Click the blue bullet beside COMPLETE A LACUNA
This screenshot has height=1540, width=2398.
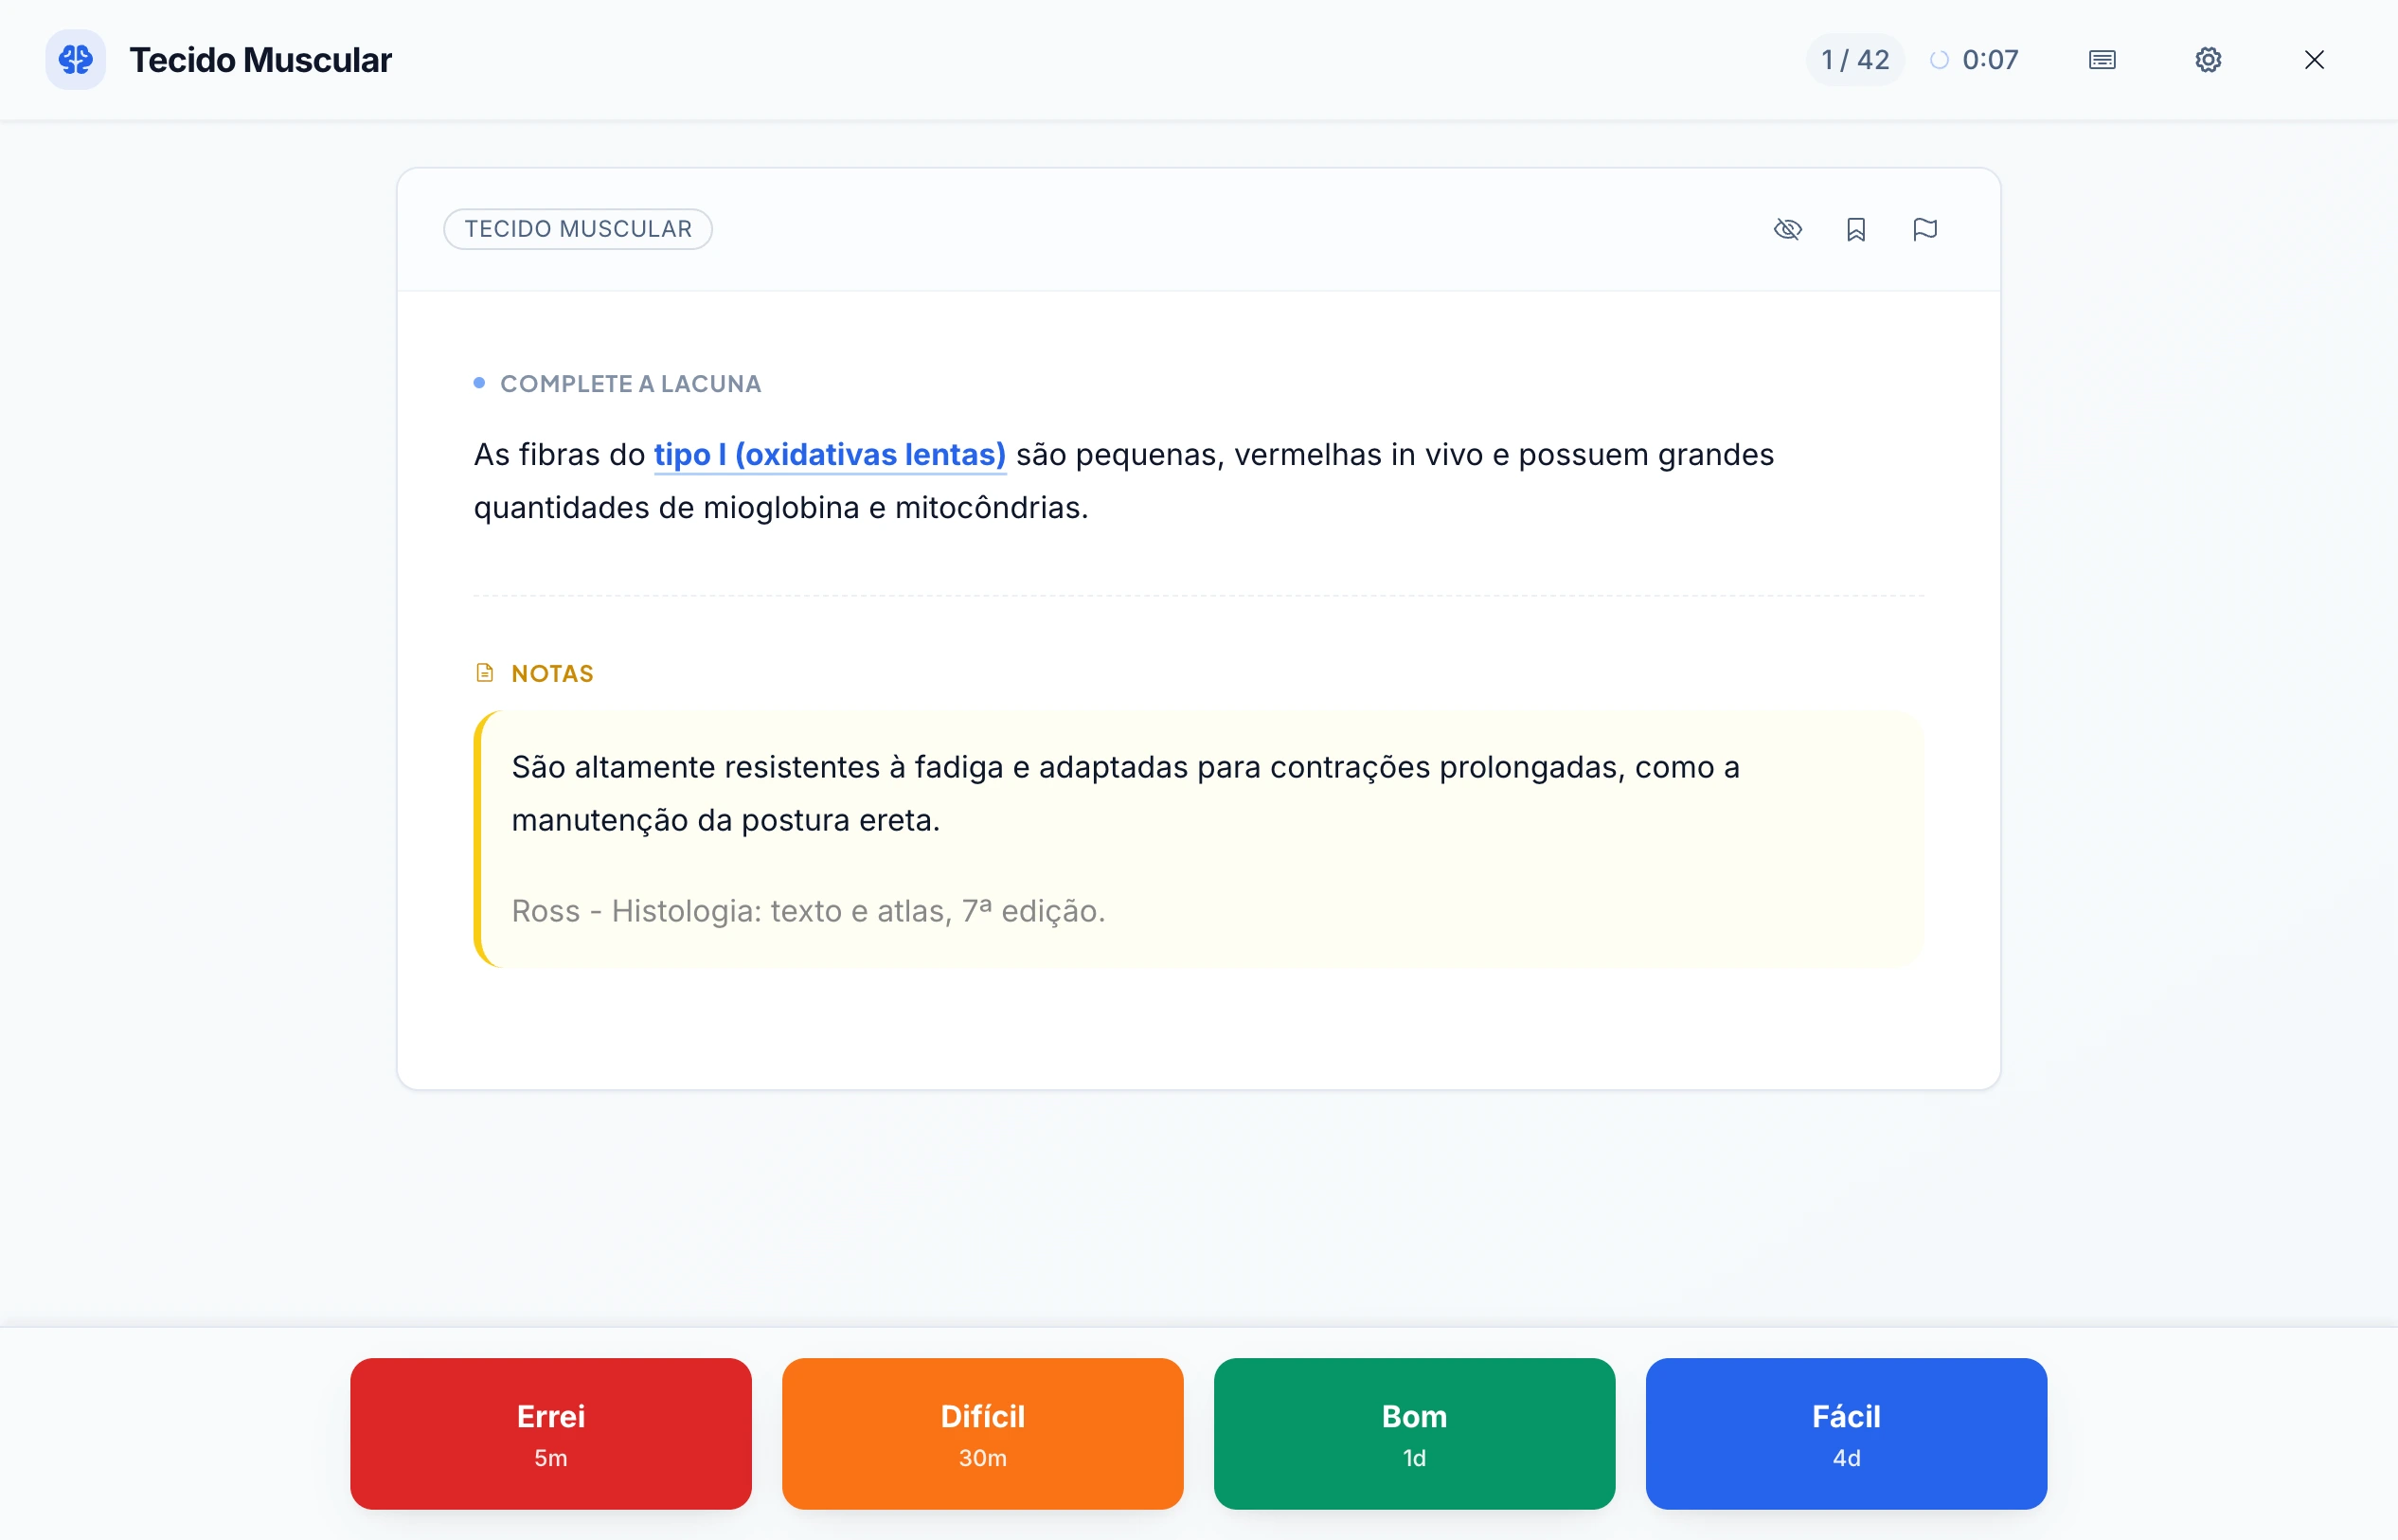pos(479,382)
